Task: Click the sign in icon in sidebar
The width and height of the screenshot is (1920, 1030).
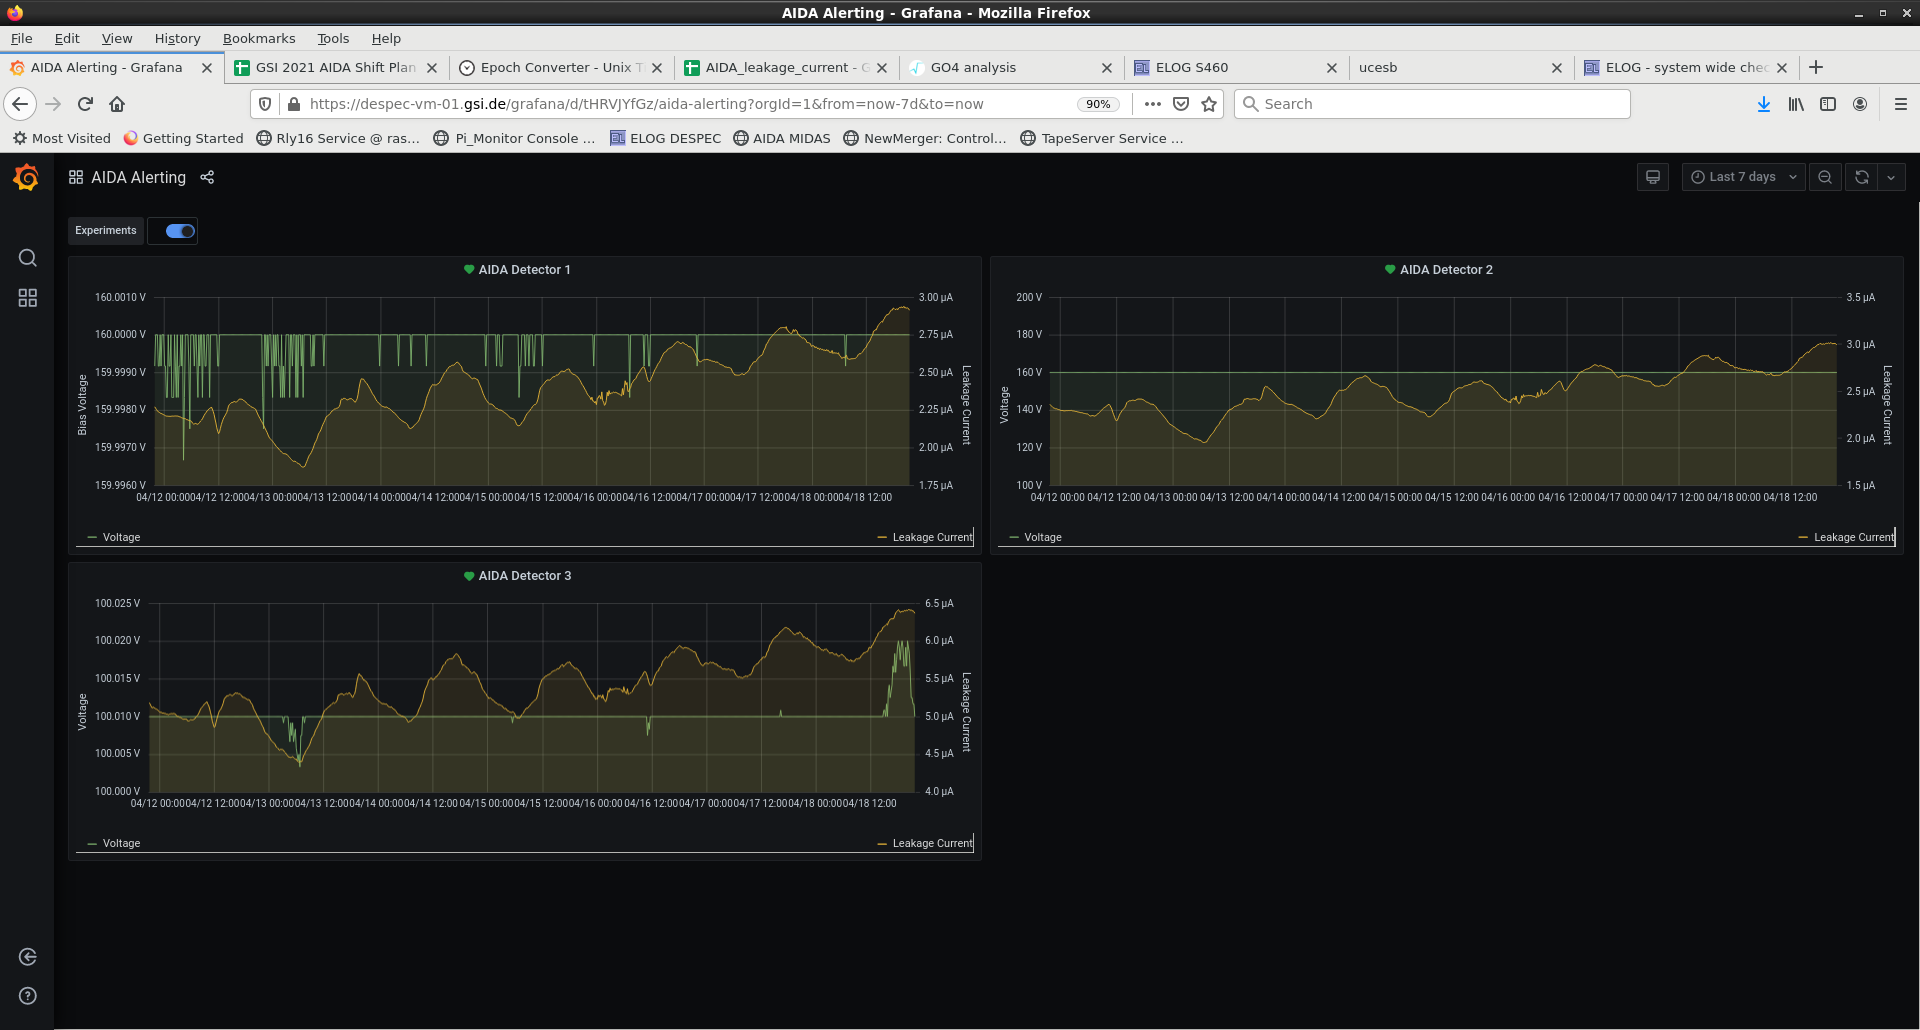Action: [28, 957]
